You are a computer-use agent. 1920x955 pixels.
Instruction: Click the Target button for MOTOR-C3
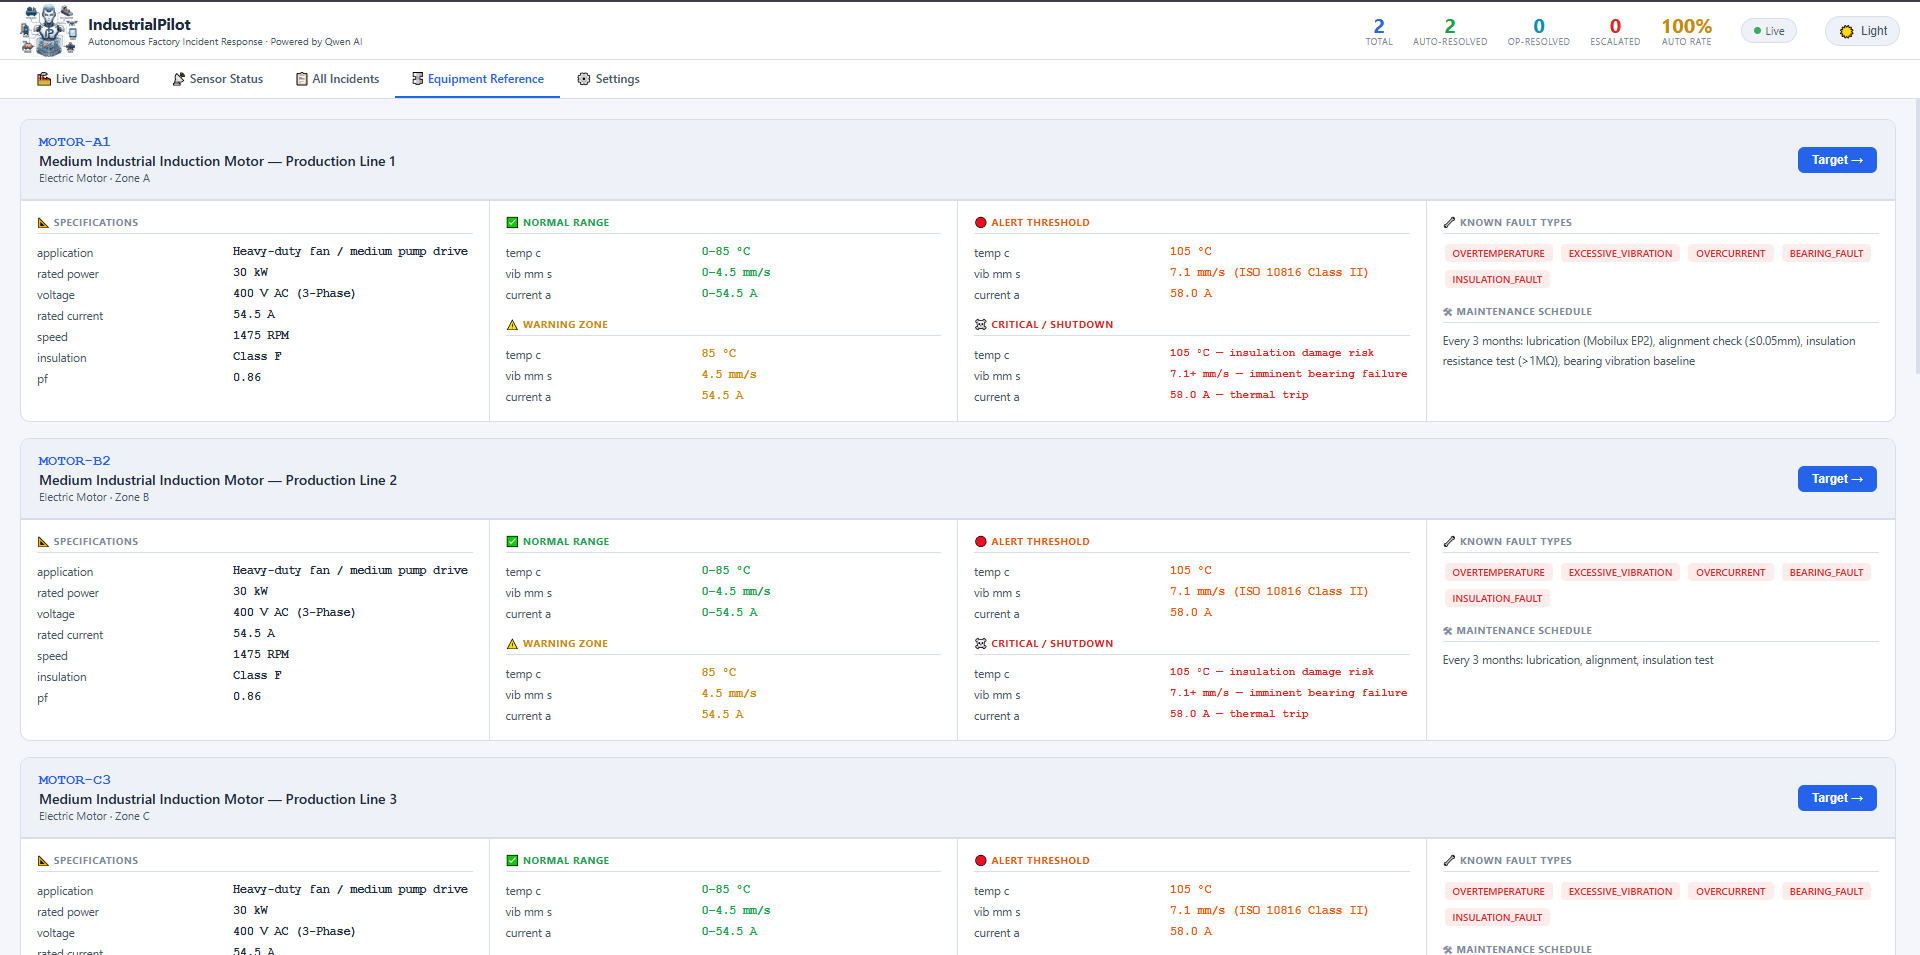1837,798
